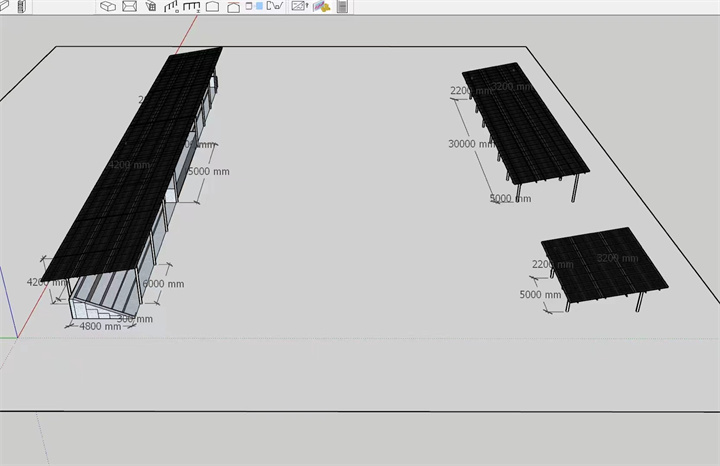Select the 3200 mm label on square canopy
Image resolution: width=720 pixels, height=466 pixels.
click(616, 258)
